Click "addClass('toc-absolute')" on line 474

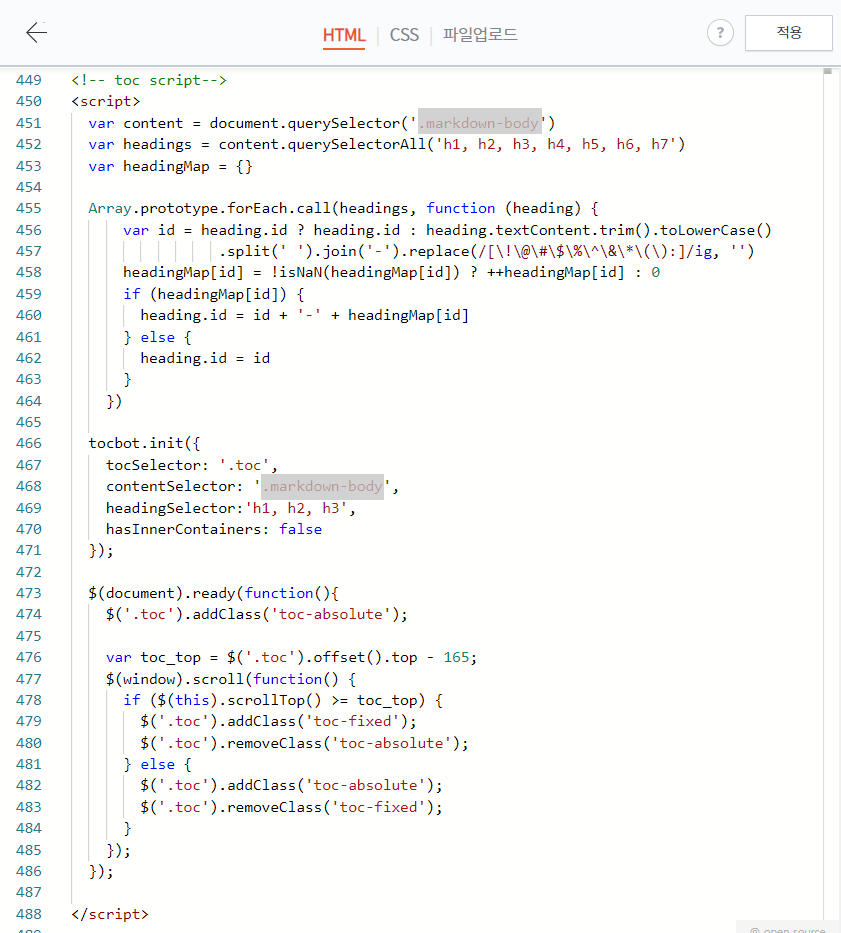pyautogui.click(x=296, y=615)
